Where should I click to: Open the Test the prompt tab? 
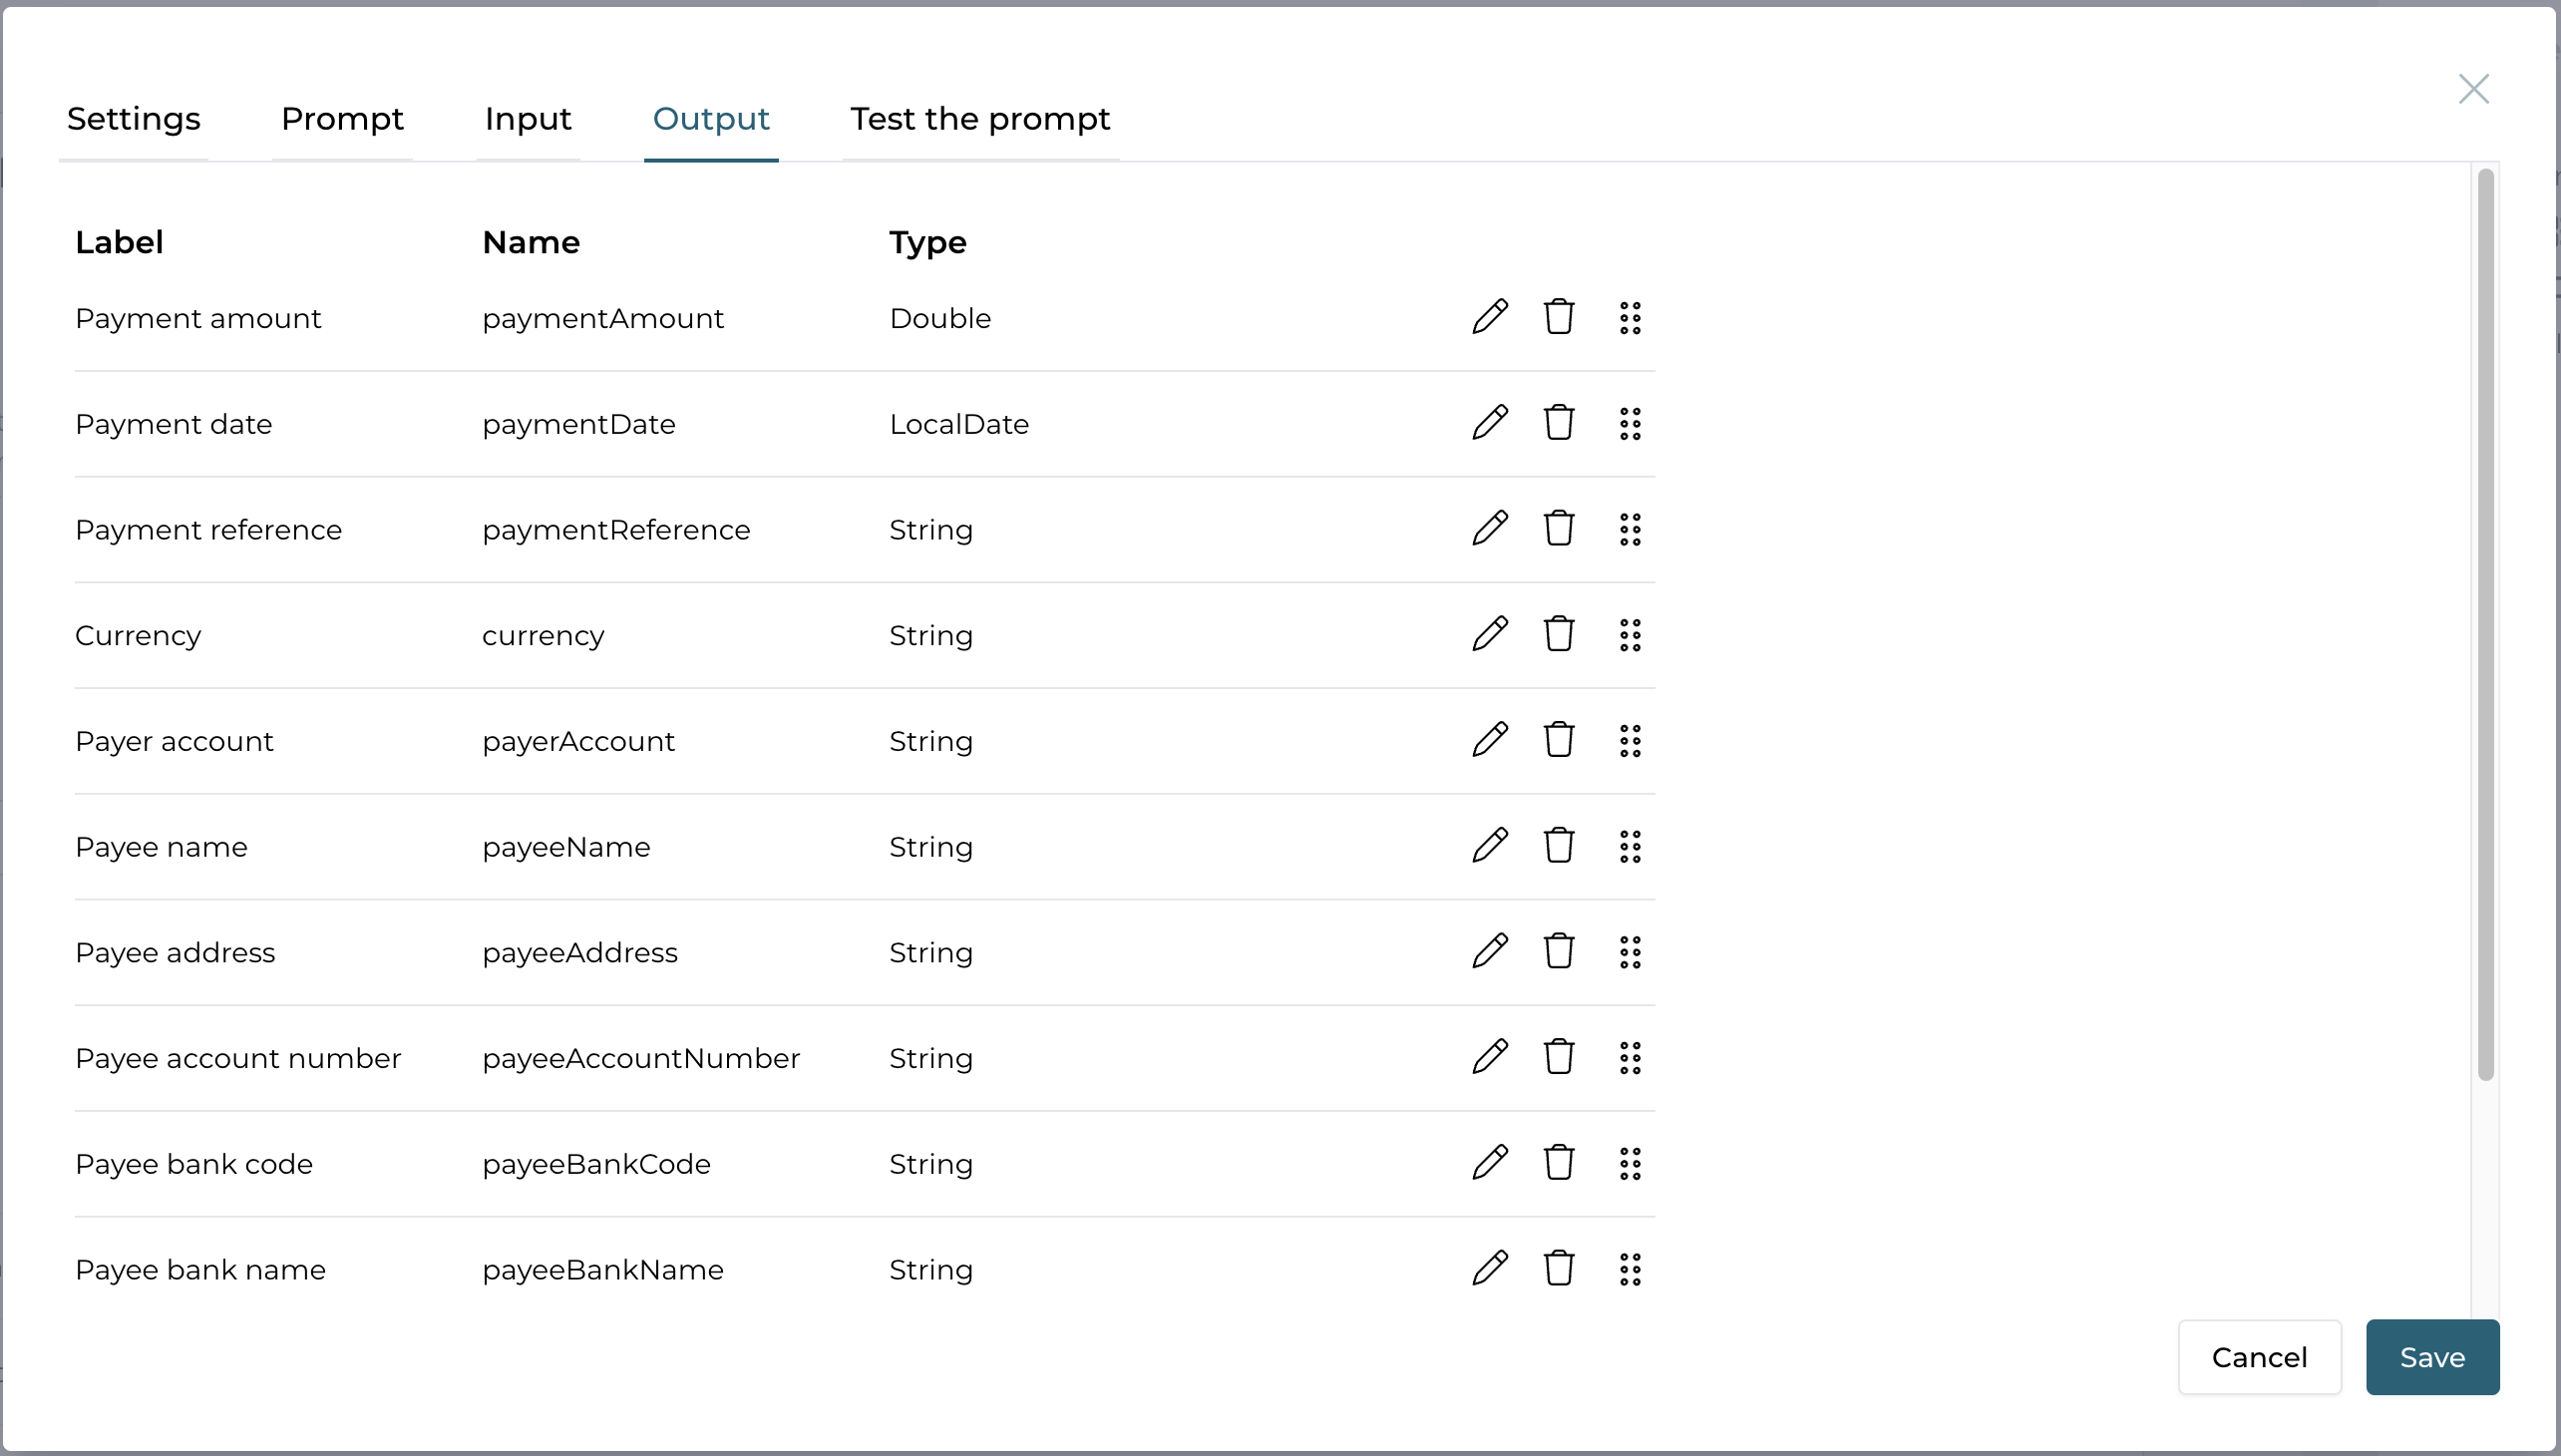(980, 119)
